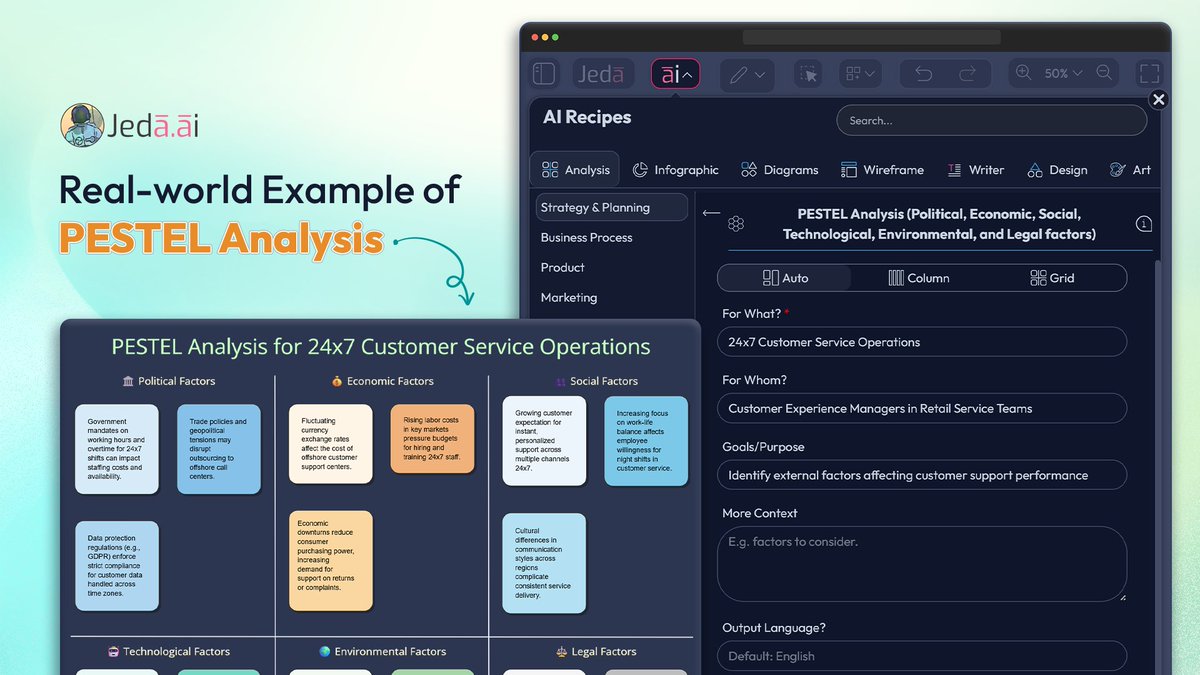Zoom in using the magnifier plus icon
This screenshot has width=1200, height=675.
[x=1023, y=73]
